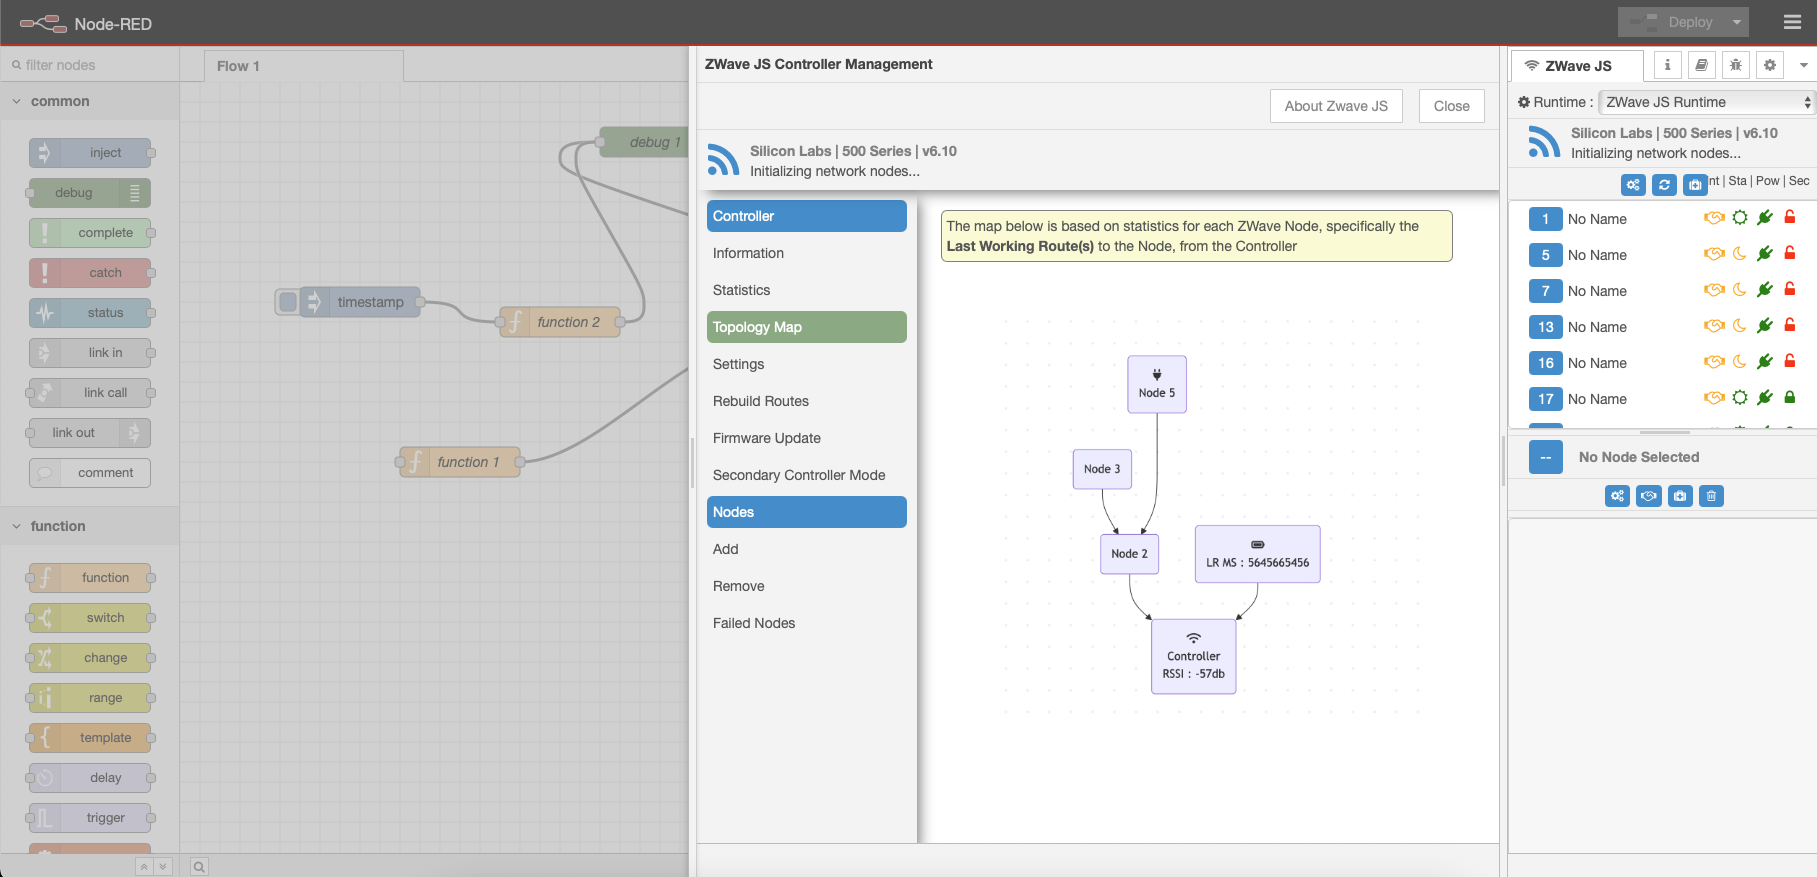Select node 13 No Name row
1817x877 pixels.
click(1662, 327)
